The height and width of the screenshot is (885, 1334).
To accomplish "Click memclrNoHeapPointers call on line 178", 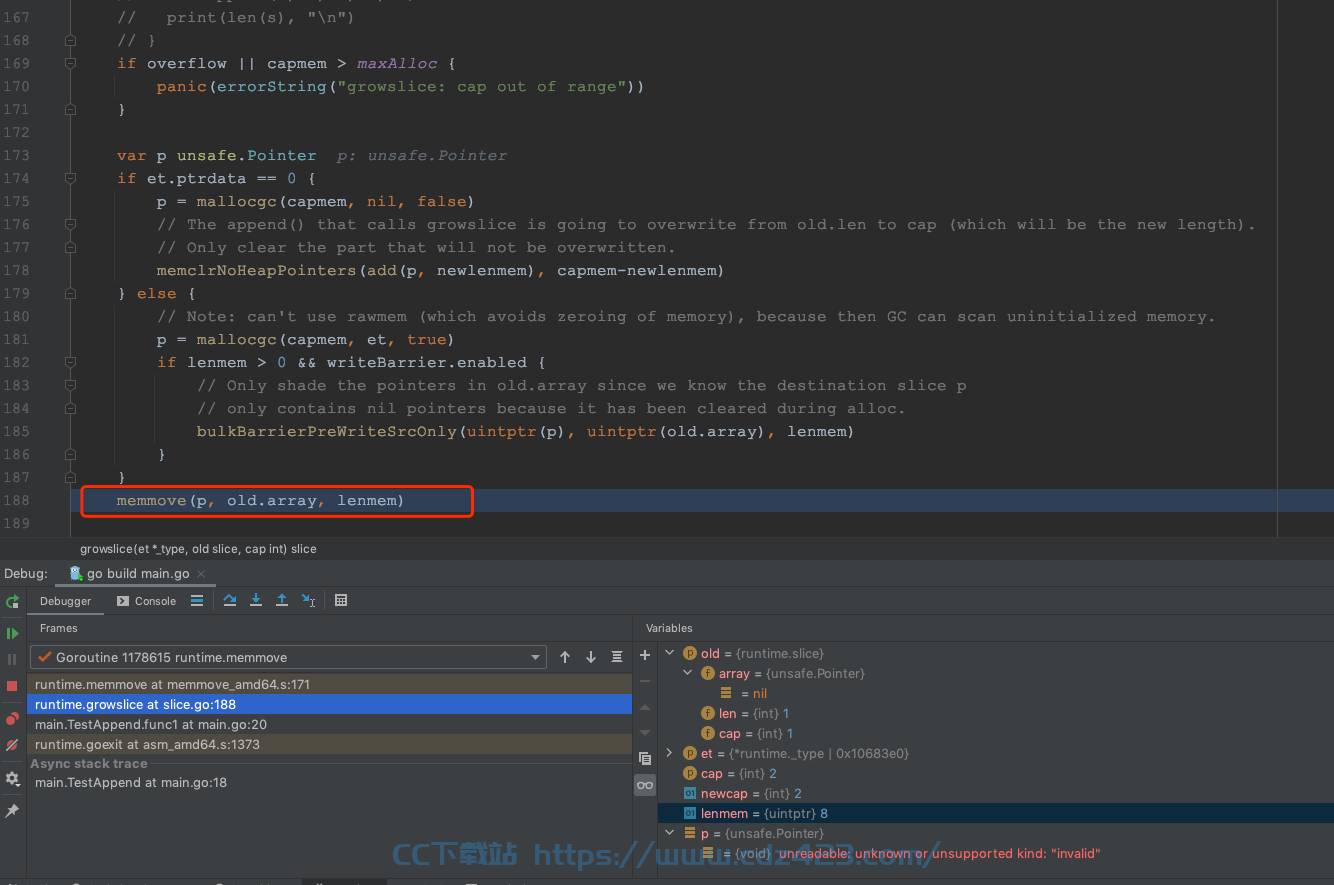I will coord(256,270).
